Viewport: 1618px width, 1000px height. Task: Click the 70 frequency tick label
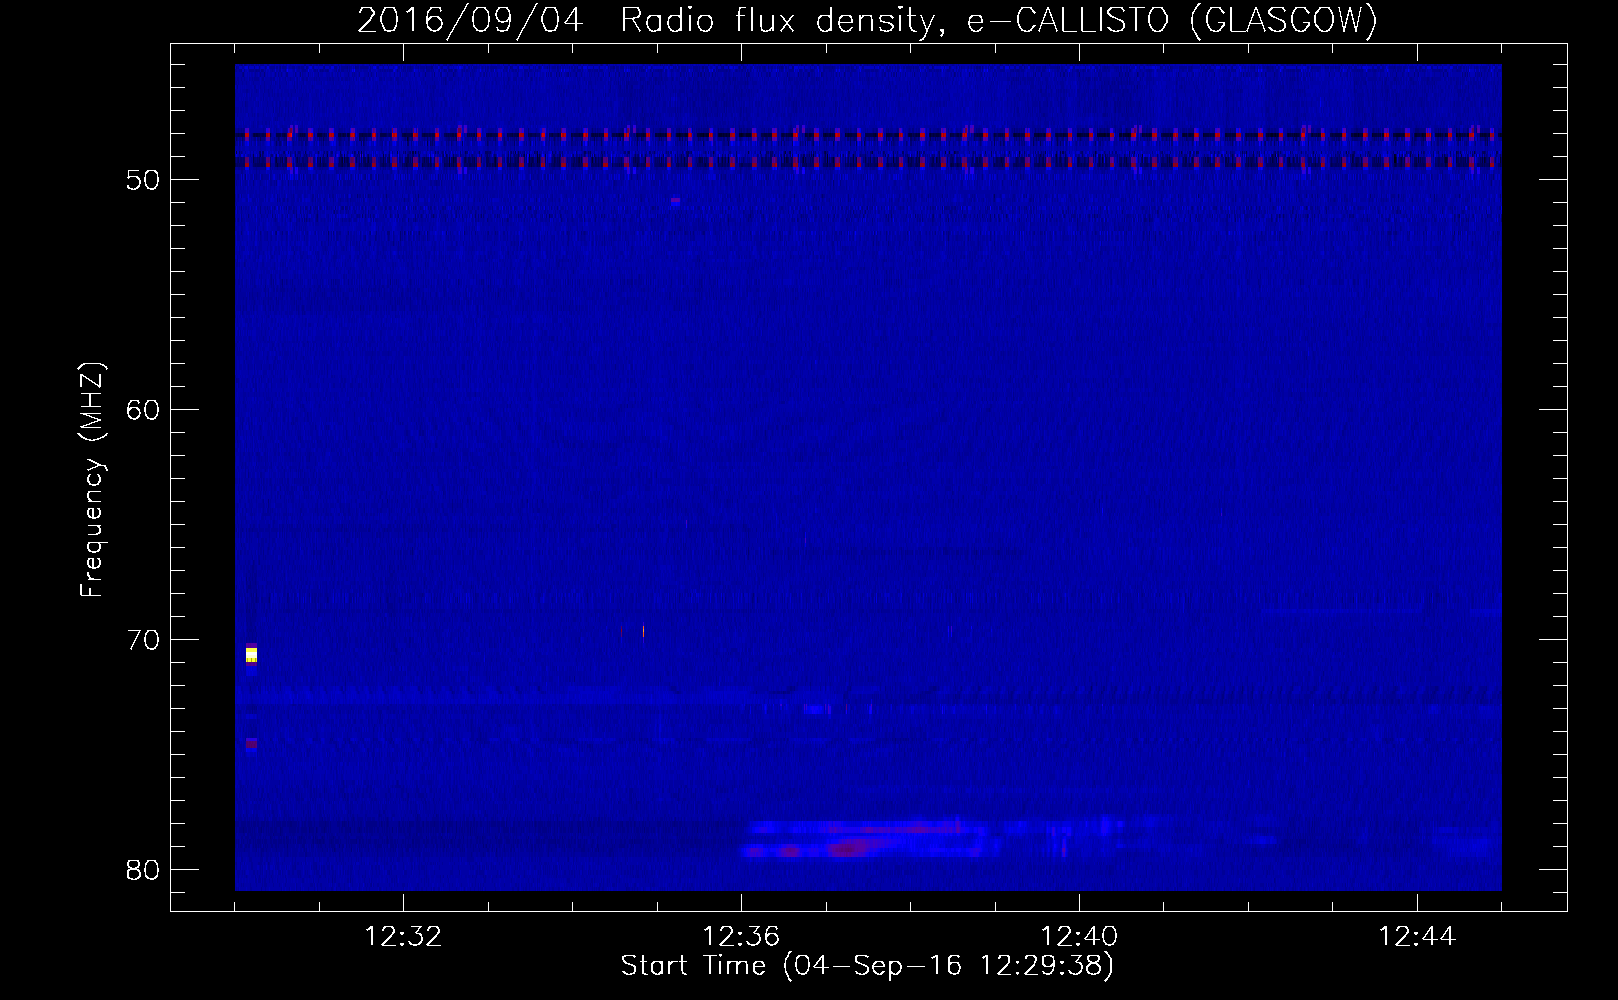143,640
